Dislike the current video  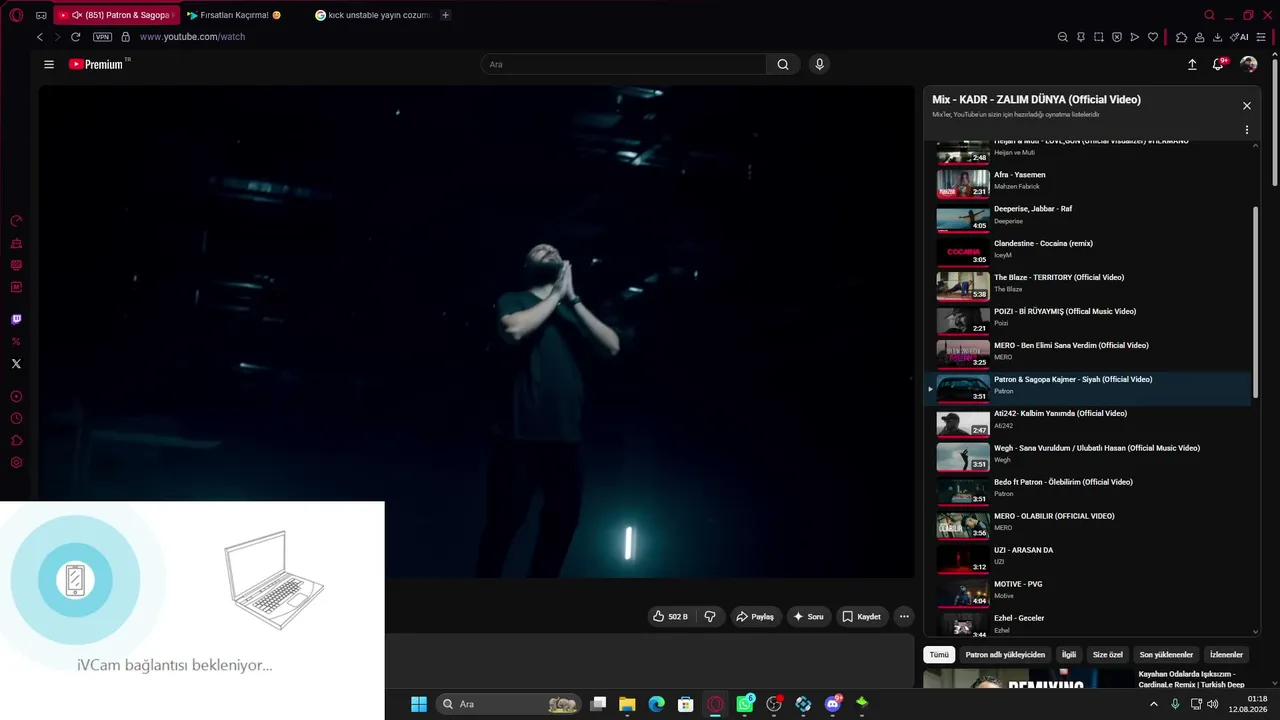(x=710, y=617)
